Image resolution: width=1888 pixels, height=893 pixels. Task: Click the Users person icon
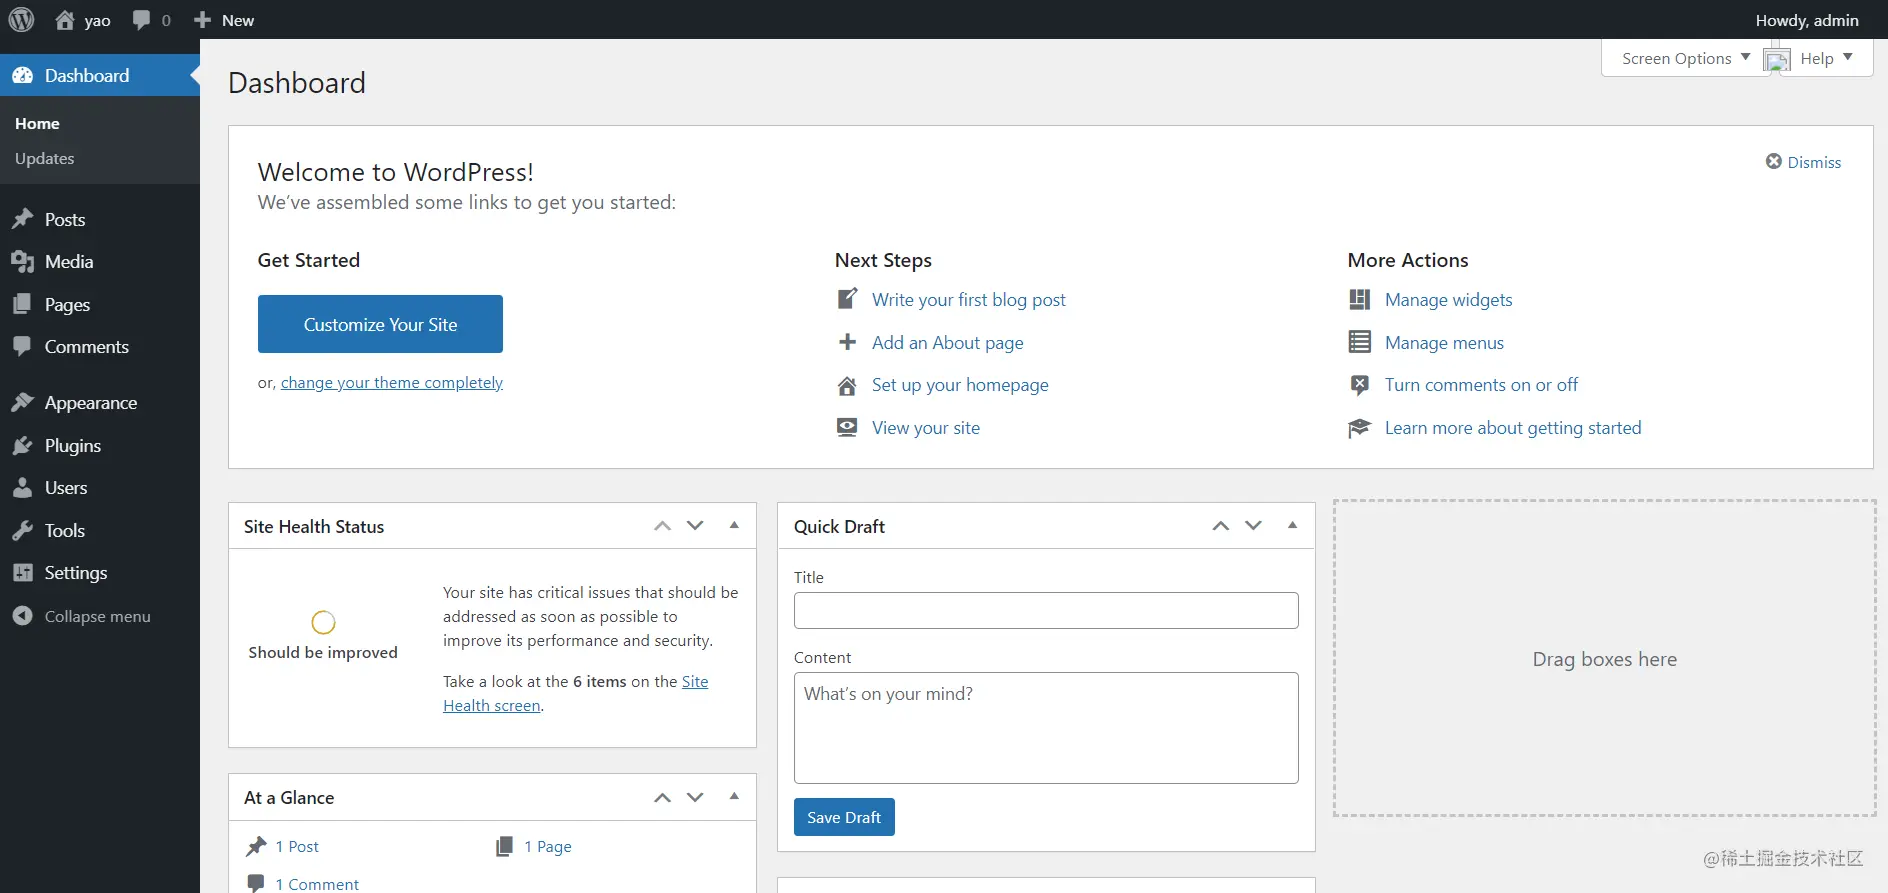point(22,488)
